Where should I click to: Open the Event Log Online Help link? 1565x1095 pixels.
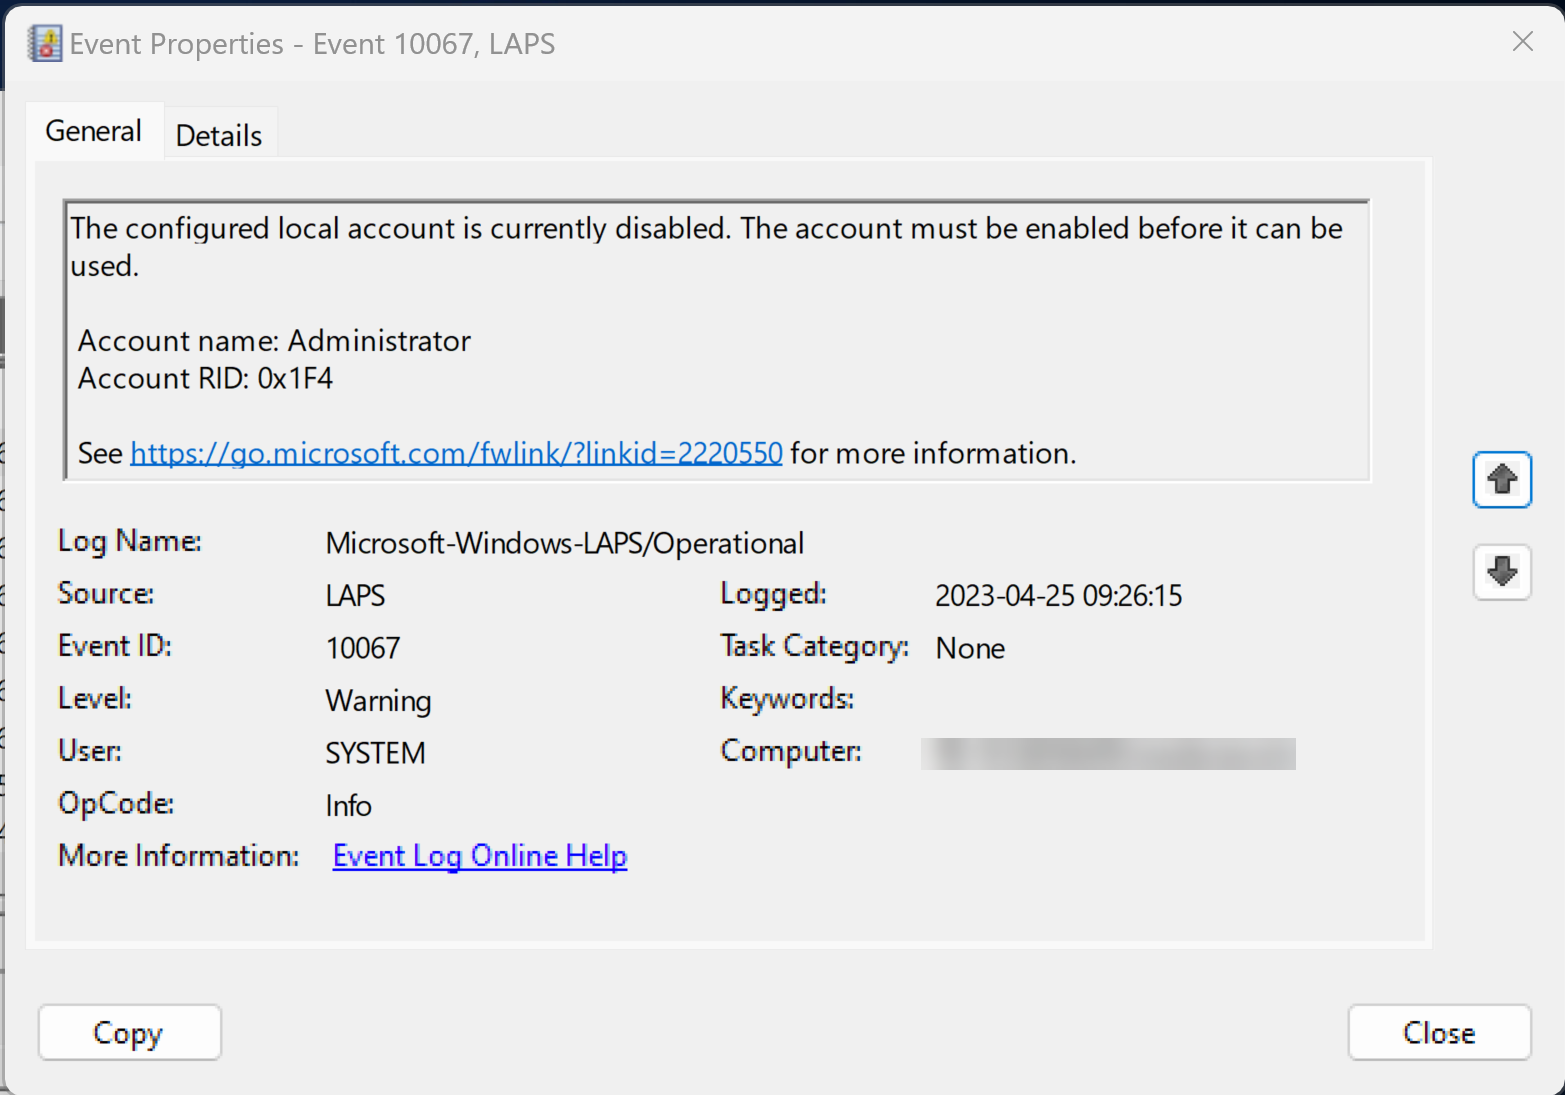pyautogui.click(x=480, y=856)
